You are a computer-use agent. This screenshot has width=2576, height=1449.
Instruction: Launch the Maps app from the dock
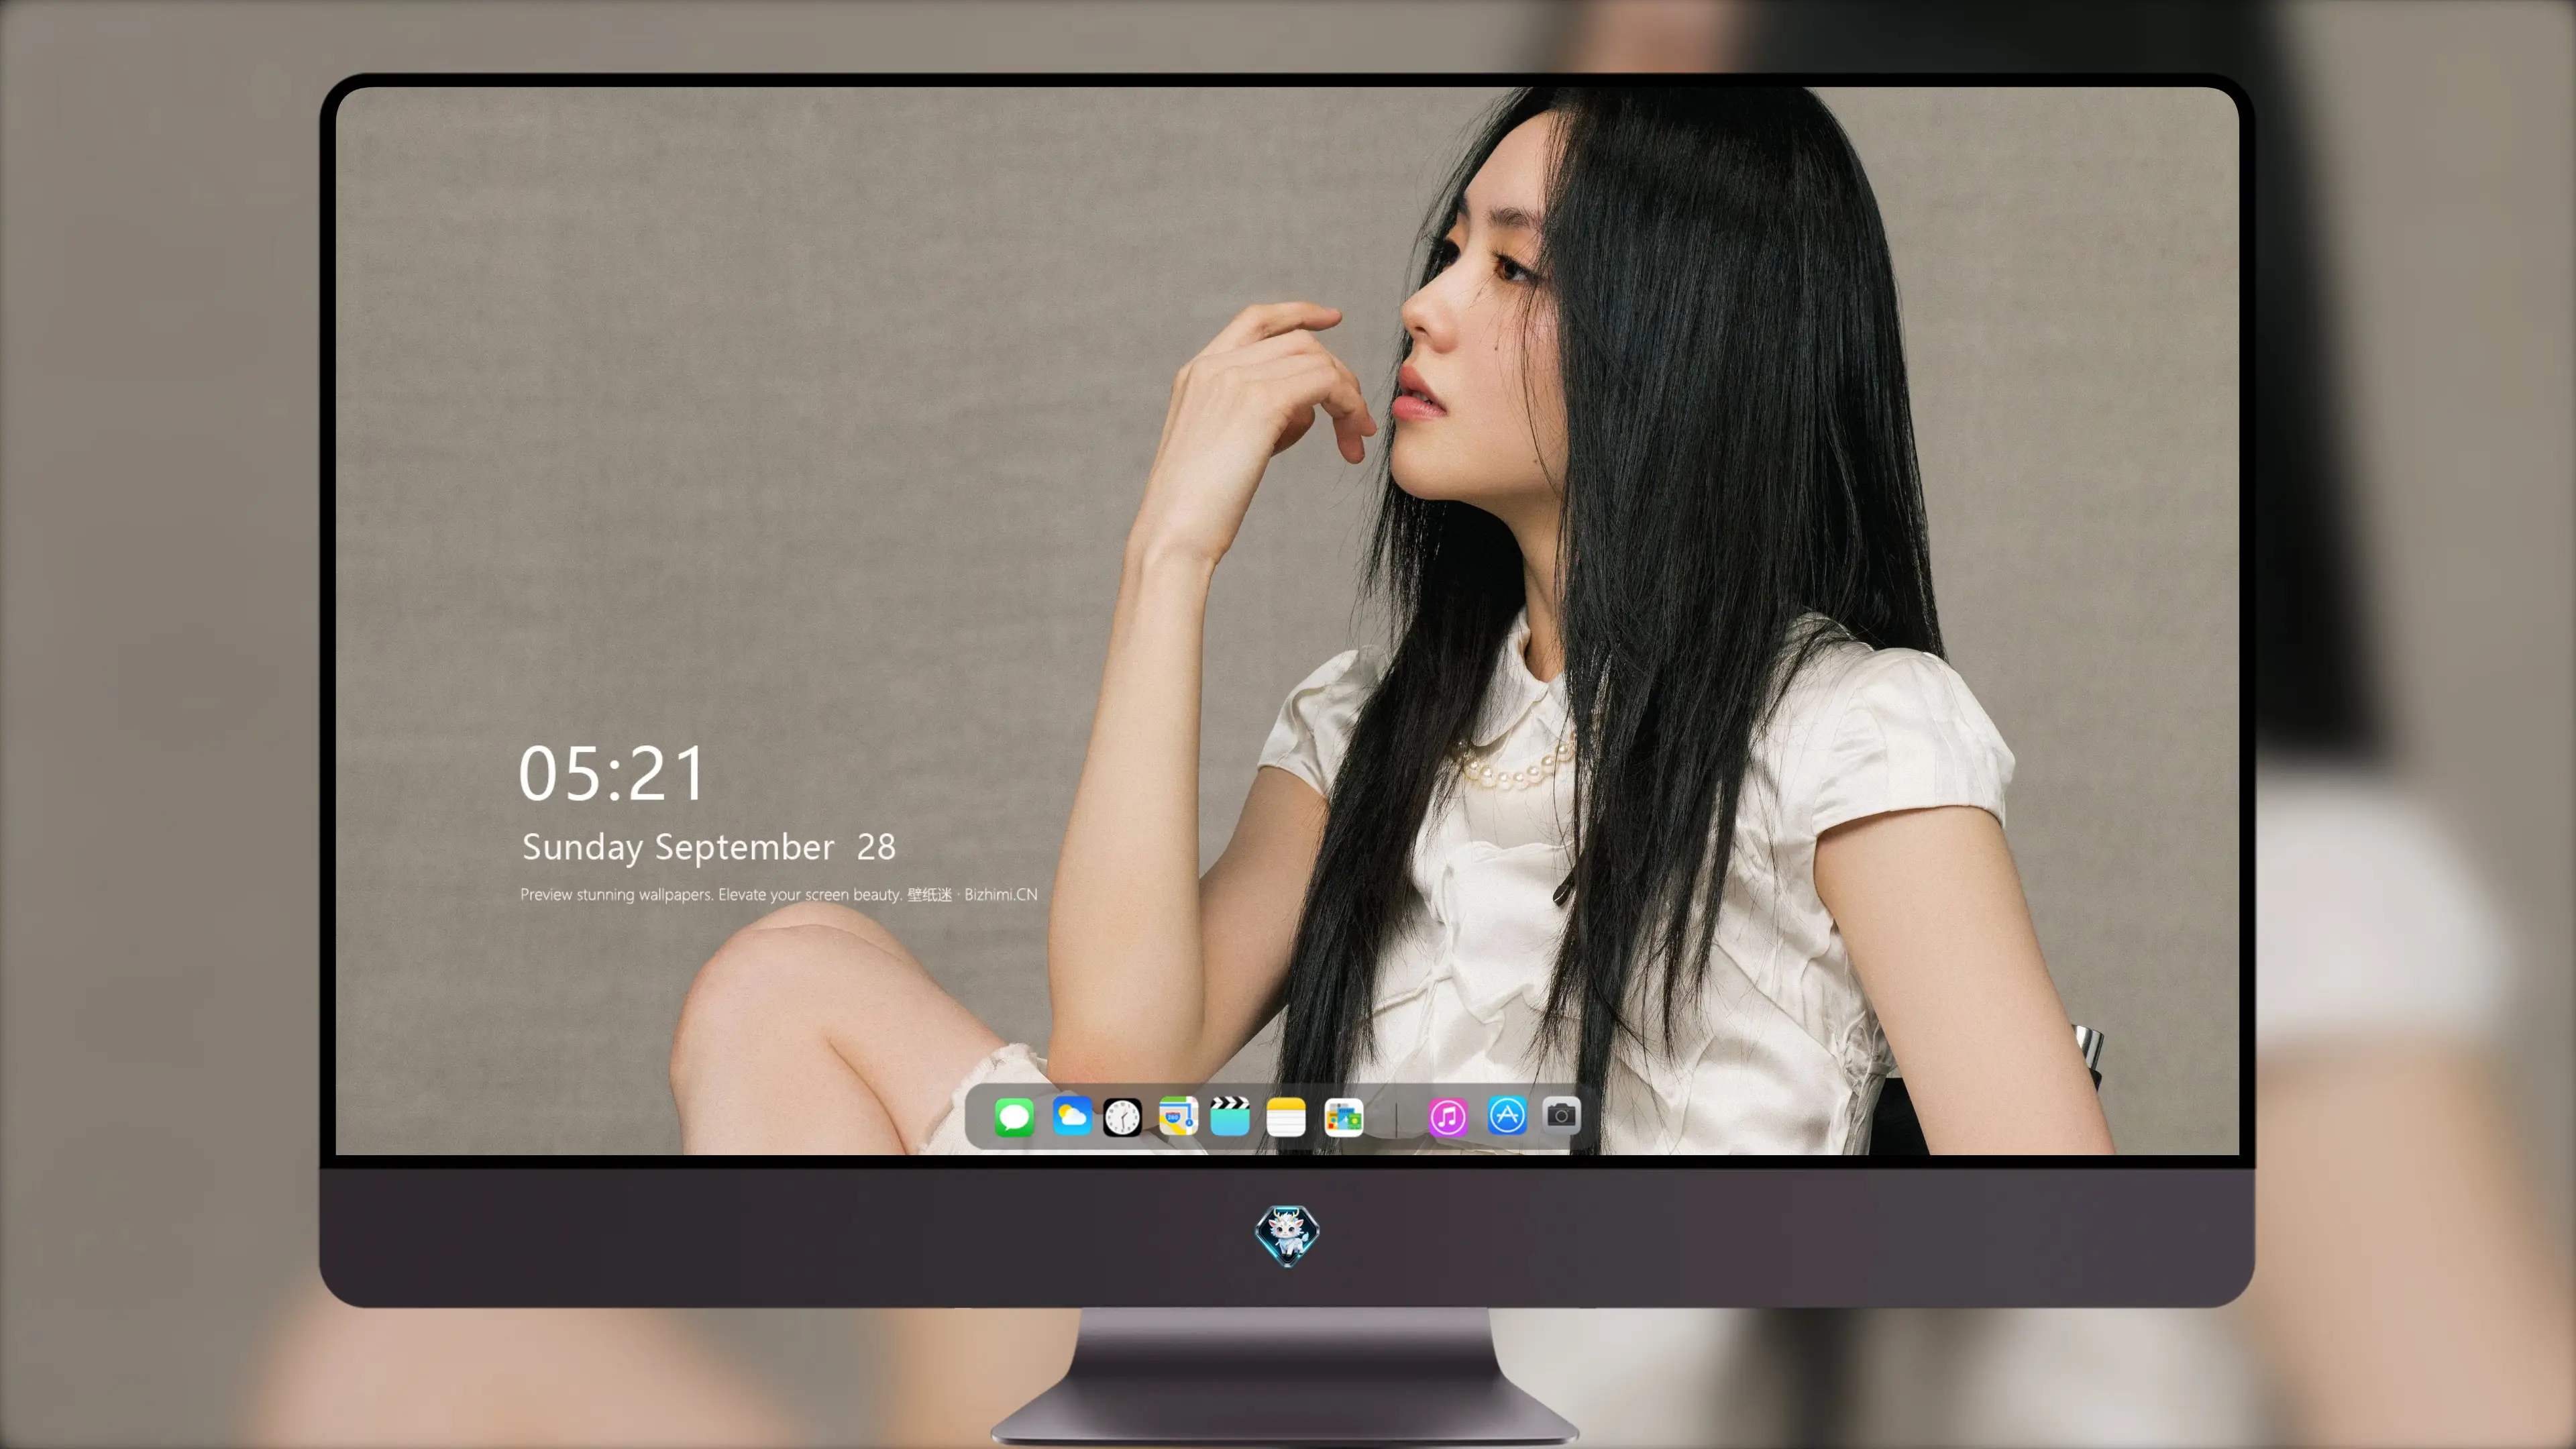1178,1116
